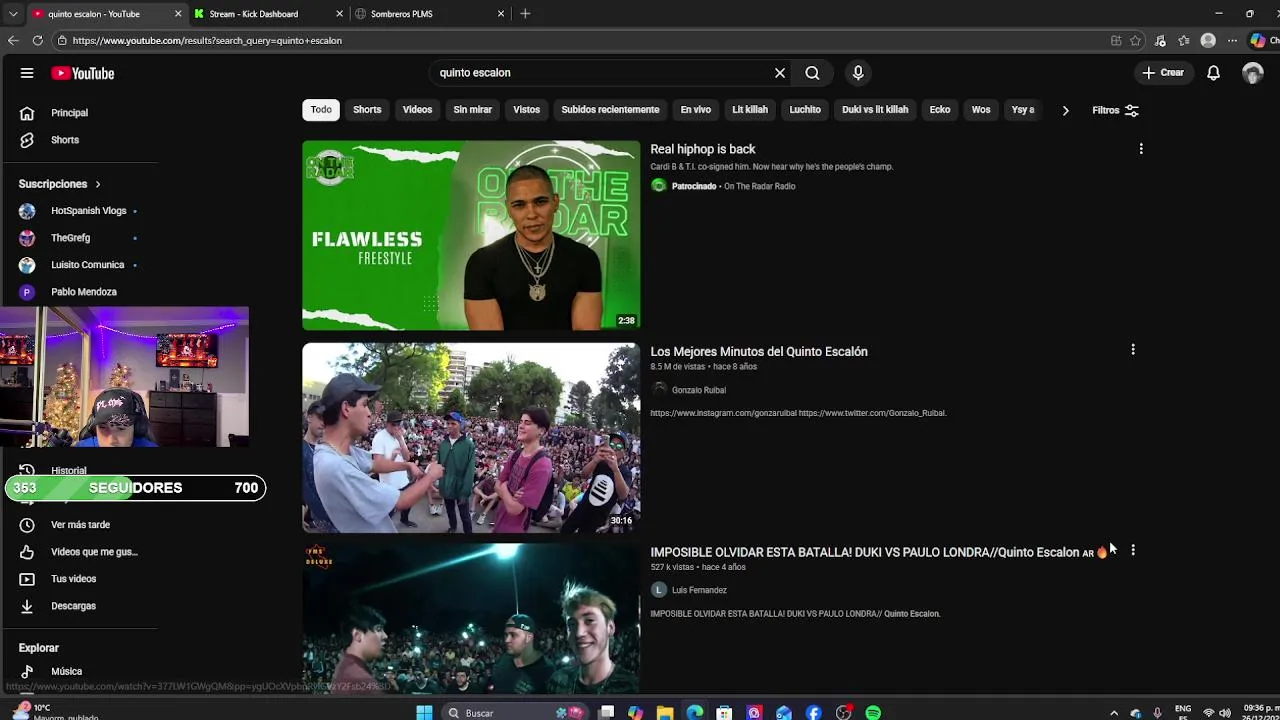Image resolution: width=1280 pixels, height=720 pixels.
Task: Close the quinto escalon YouTube tab
Action: 178,14
